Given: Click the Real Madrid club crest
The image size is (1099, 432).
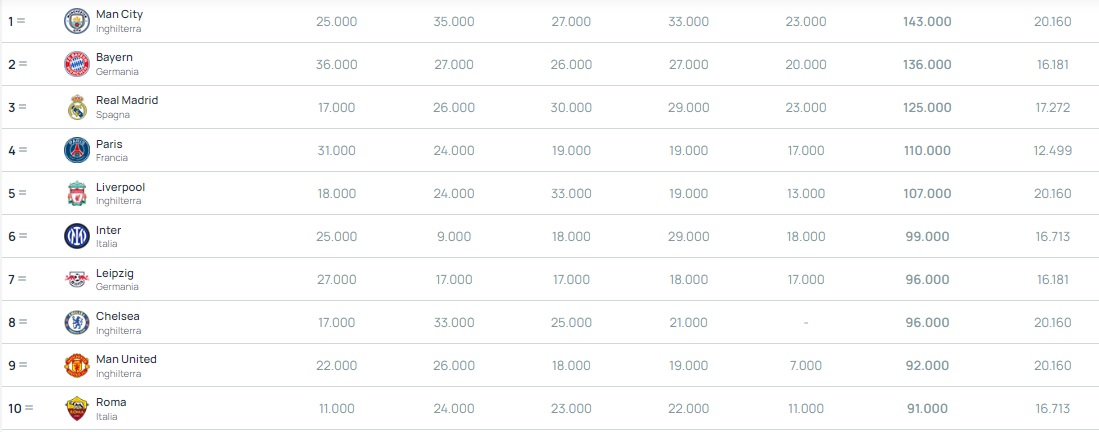Looking at the screenshot, I should click(x=77, y=107).
